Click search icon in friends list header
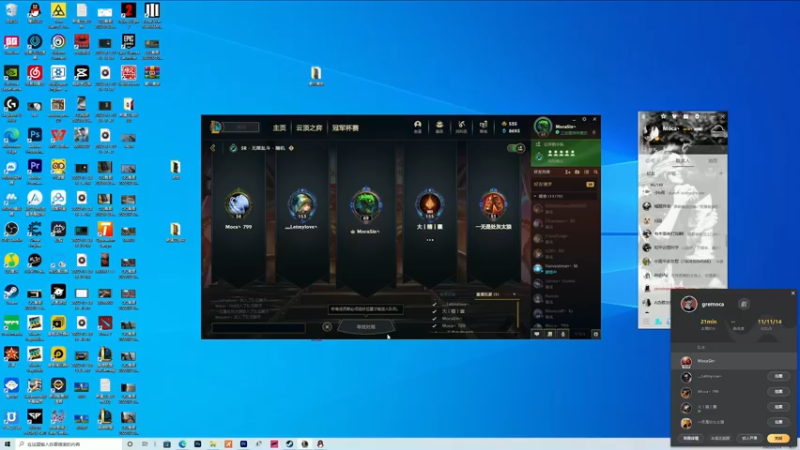This screenshot has height=450, width=800. coord(595,172)
